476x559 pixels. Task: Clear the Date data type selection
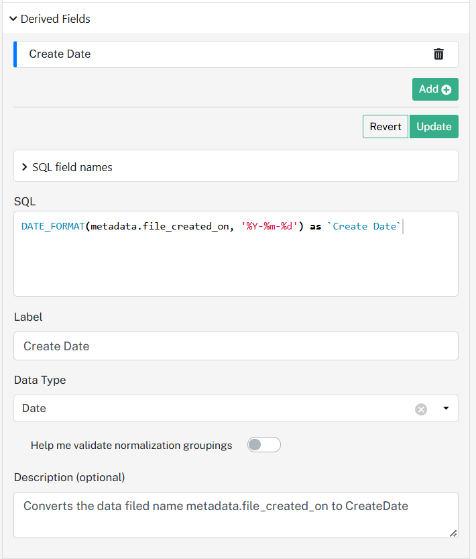[x=421, y=409]
